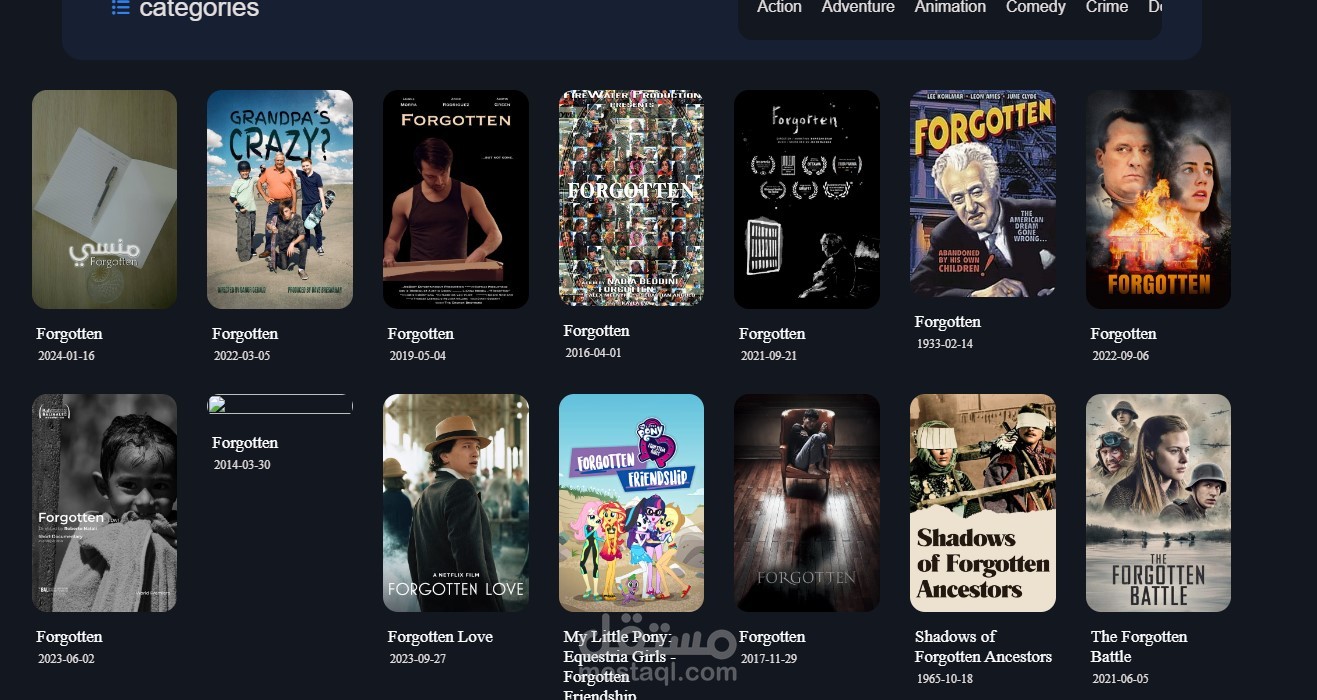1317x700 pixels.
Task: Click the Shadows of Forgotten Ancestors title
Action: 983,647
